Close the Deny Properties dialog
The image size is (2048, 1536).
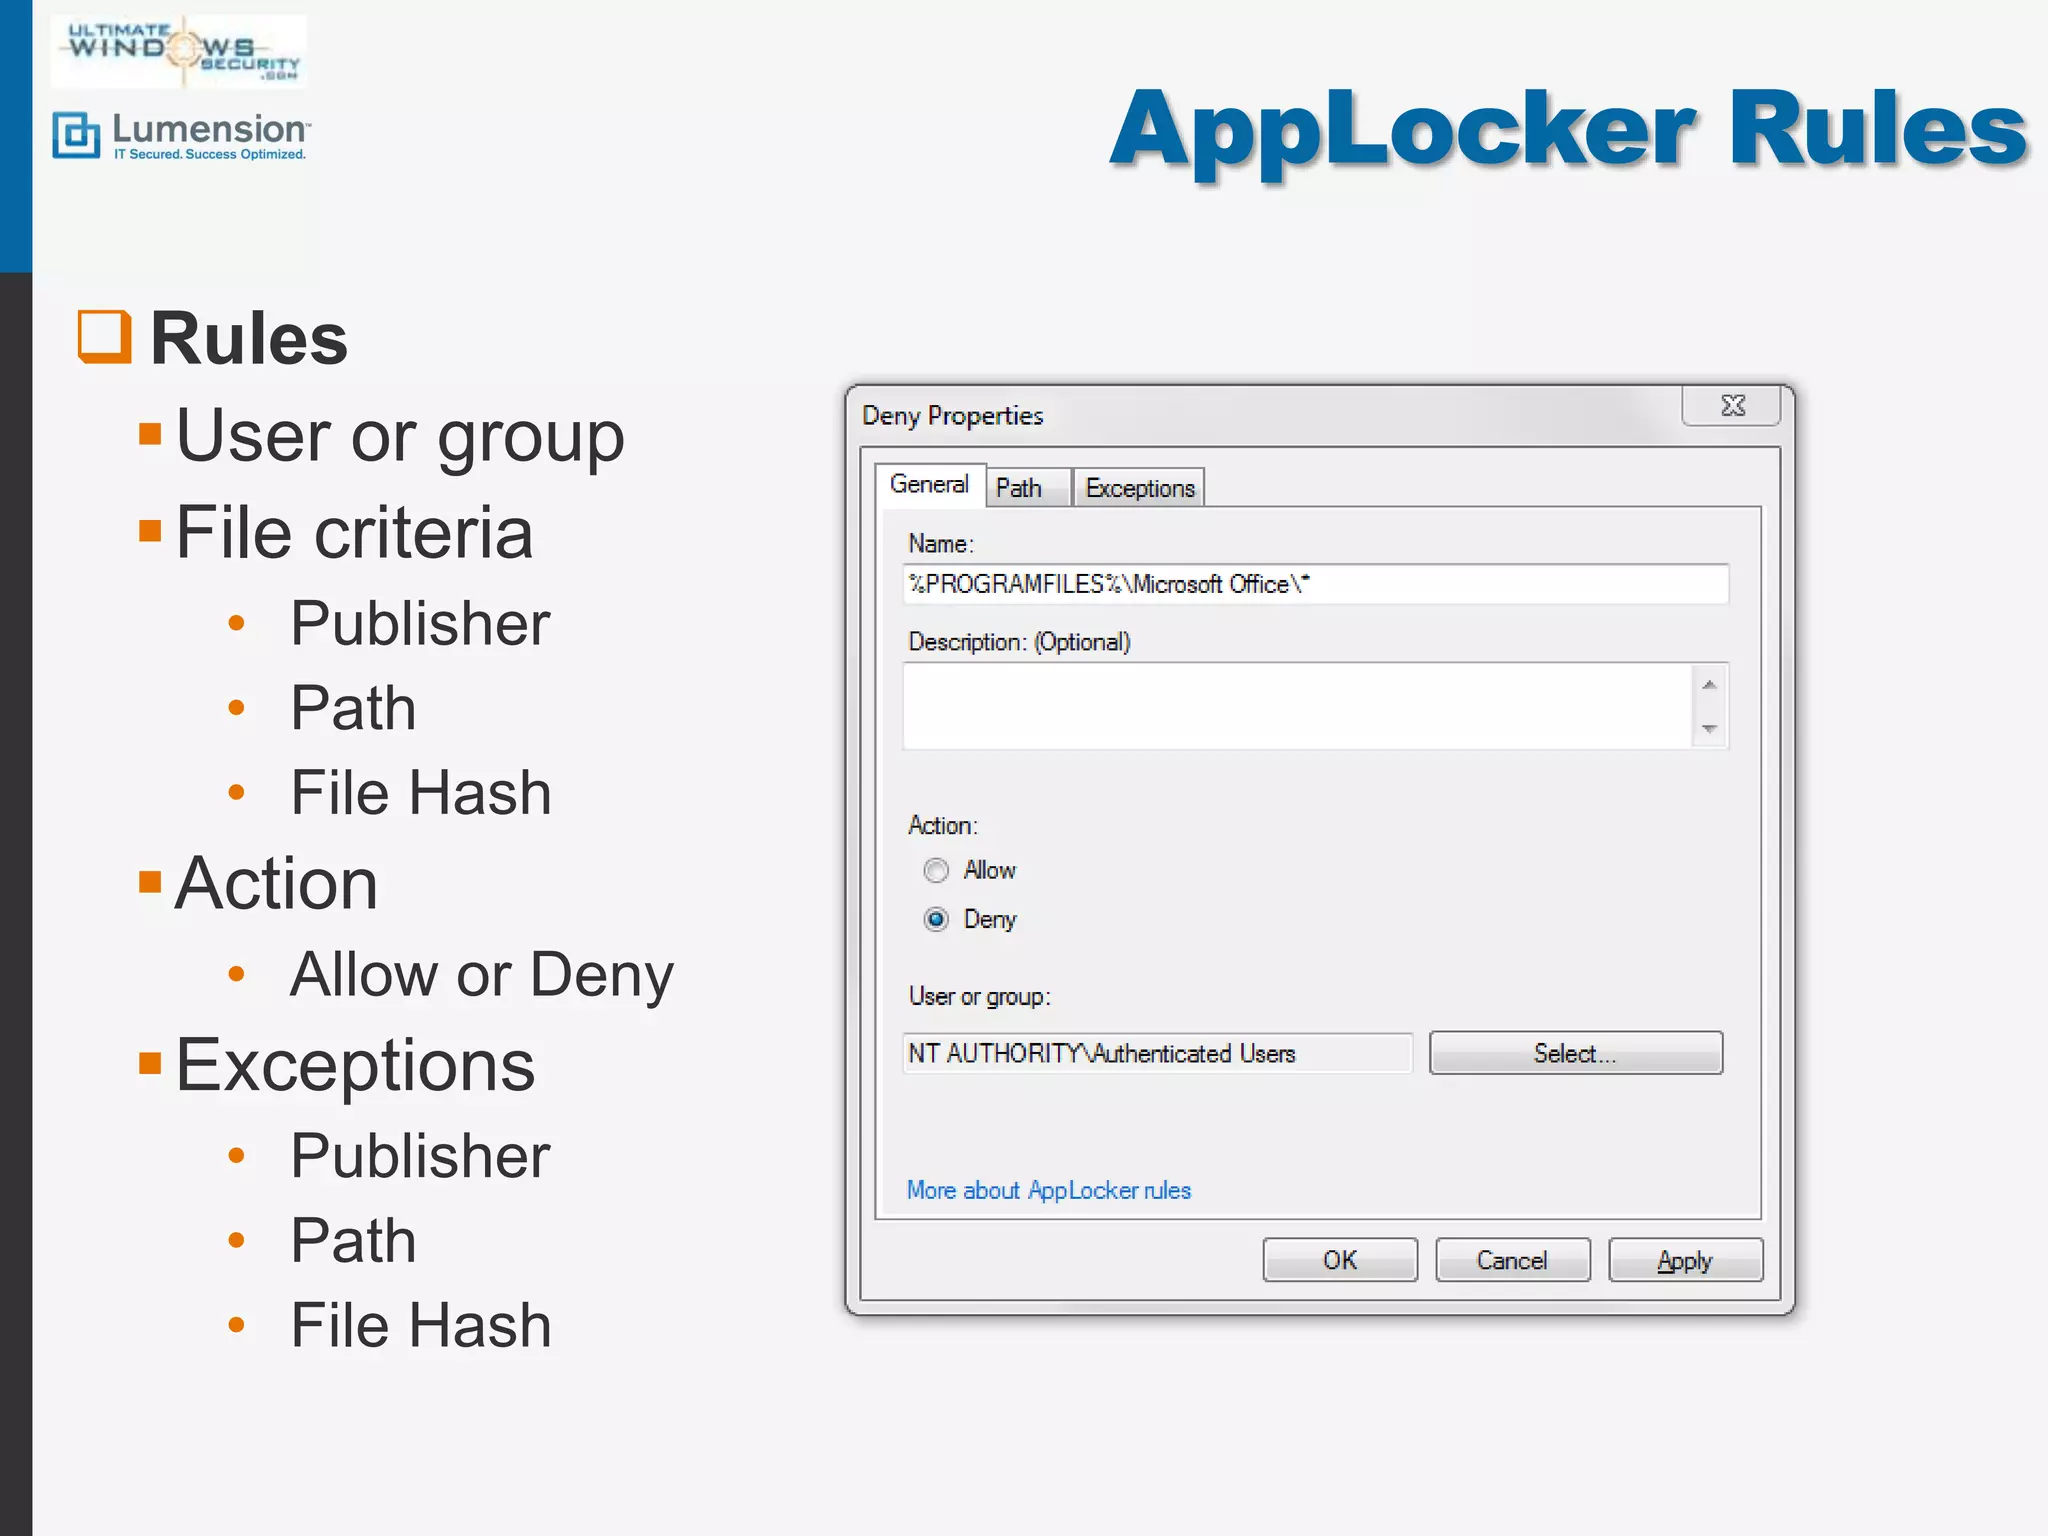[x=1732, y=405]
